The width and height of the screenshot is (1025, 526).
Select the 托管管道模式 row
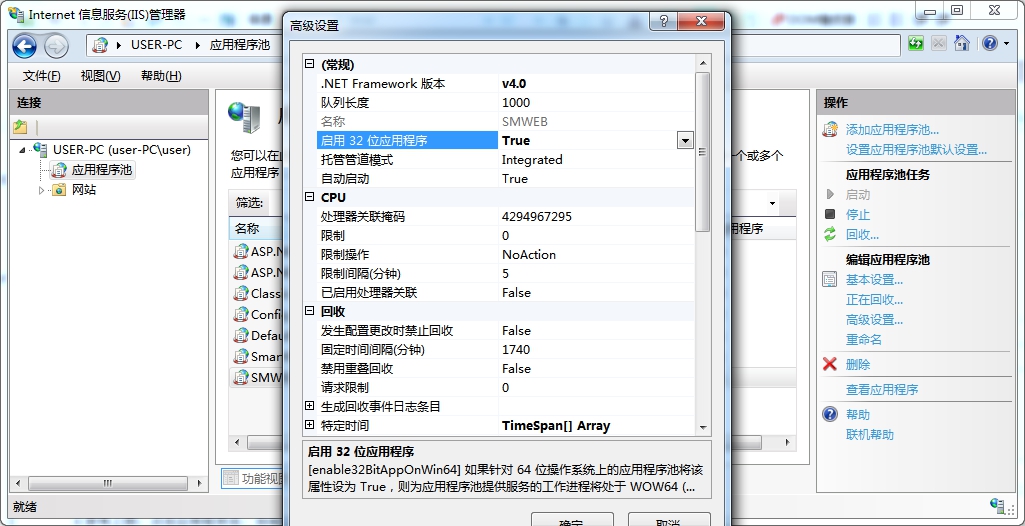505,159
